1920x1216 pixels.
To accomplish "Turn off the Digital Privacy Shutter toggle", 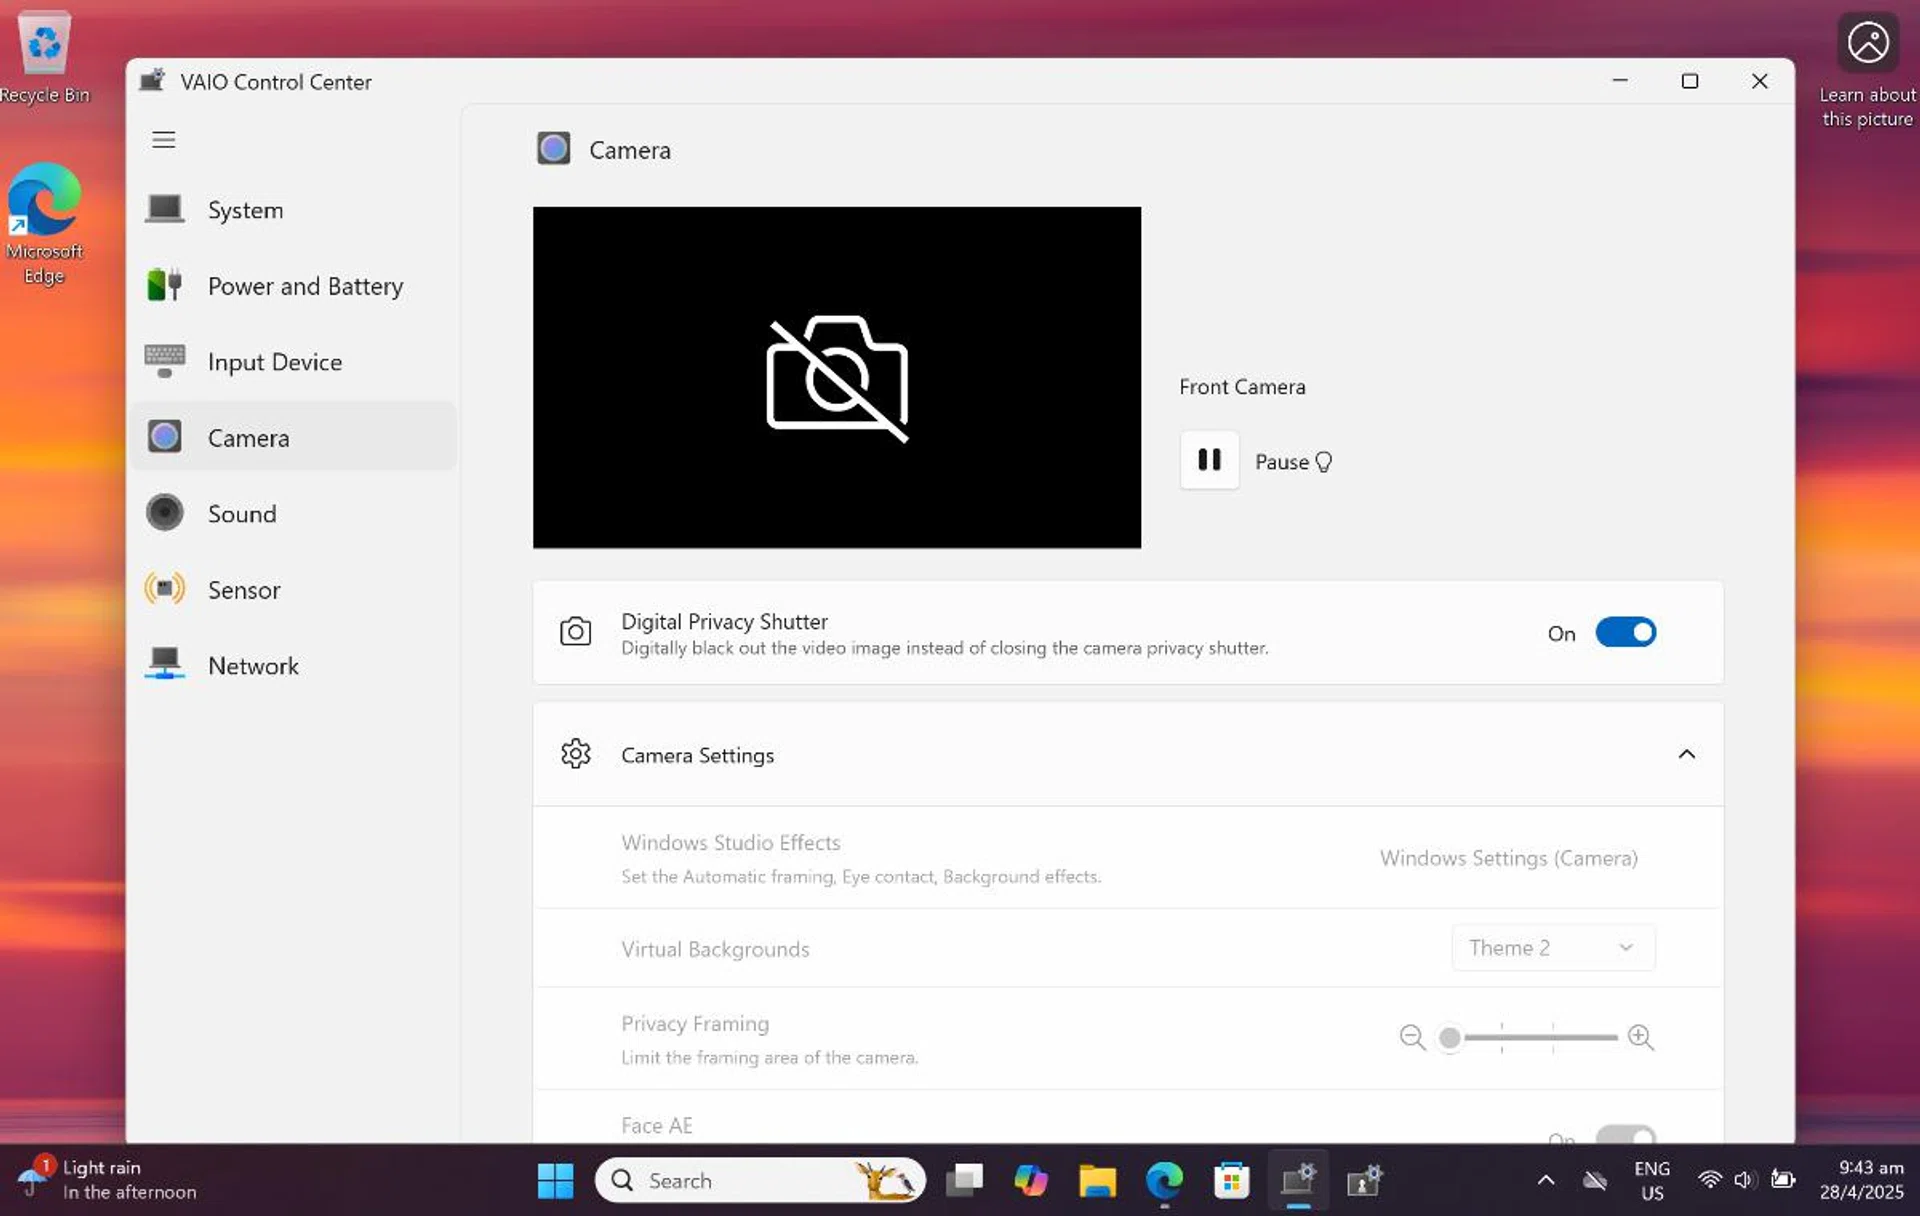I will click(1625, 633).
